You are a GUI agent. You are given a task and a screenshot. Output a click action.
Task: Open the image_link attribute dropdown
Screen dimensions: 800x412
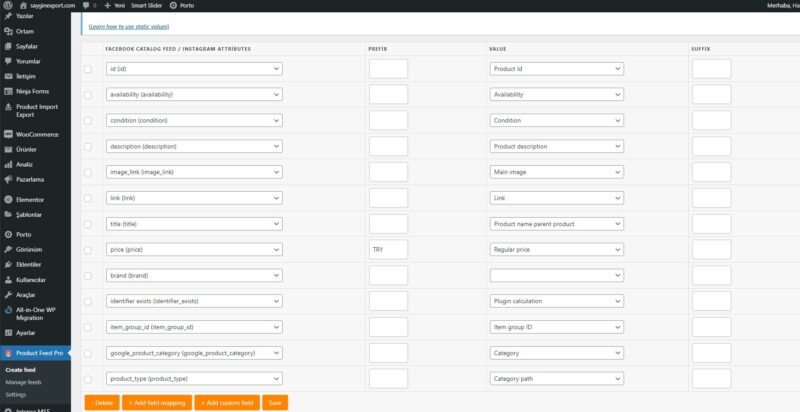click(x=194, y=172)
